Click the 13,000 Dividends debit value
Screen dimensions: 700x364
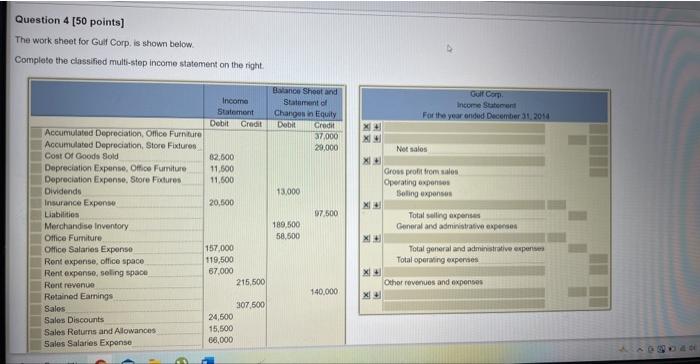[288, 192]
